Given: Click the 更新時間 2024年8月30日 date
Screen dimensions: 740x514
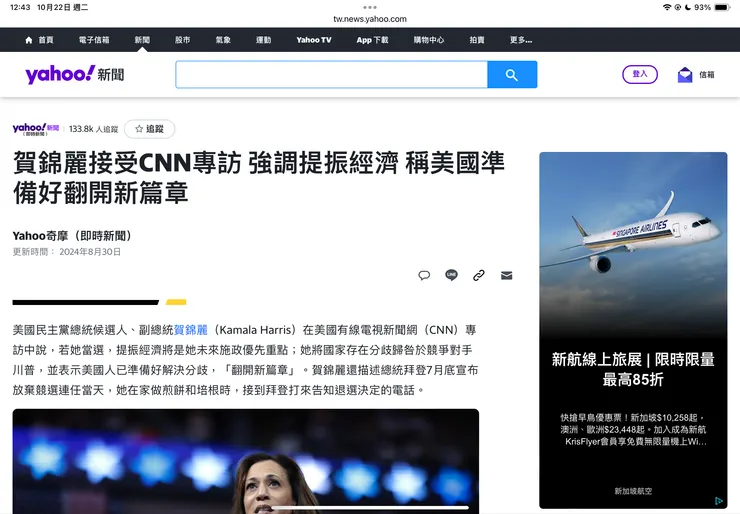Looking at the screenshot, I should click(67, 252).
